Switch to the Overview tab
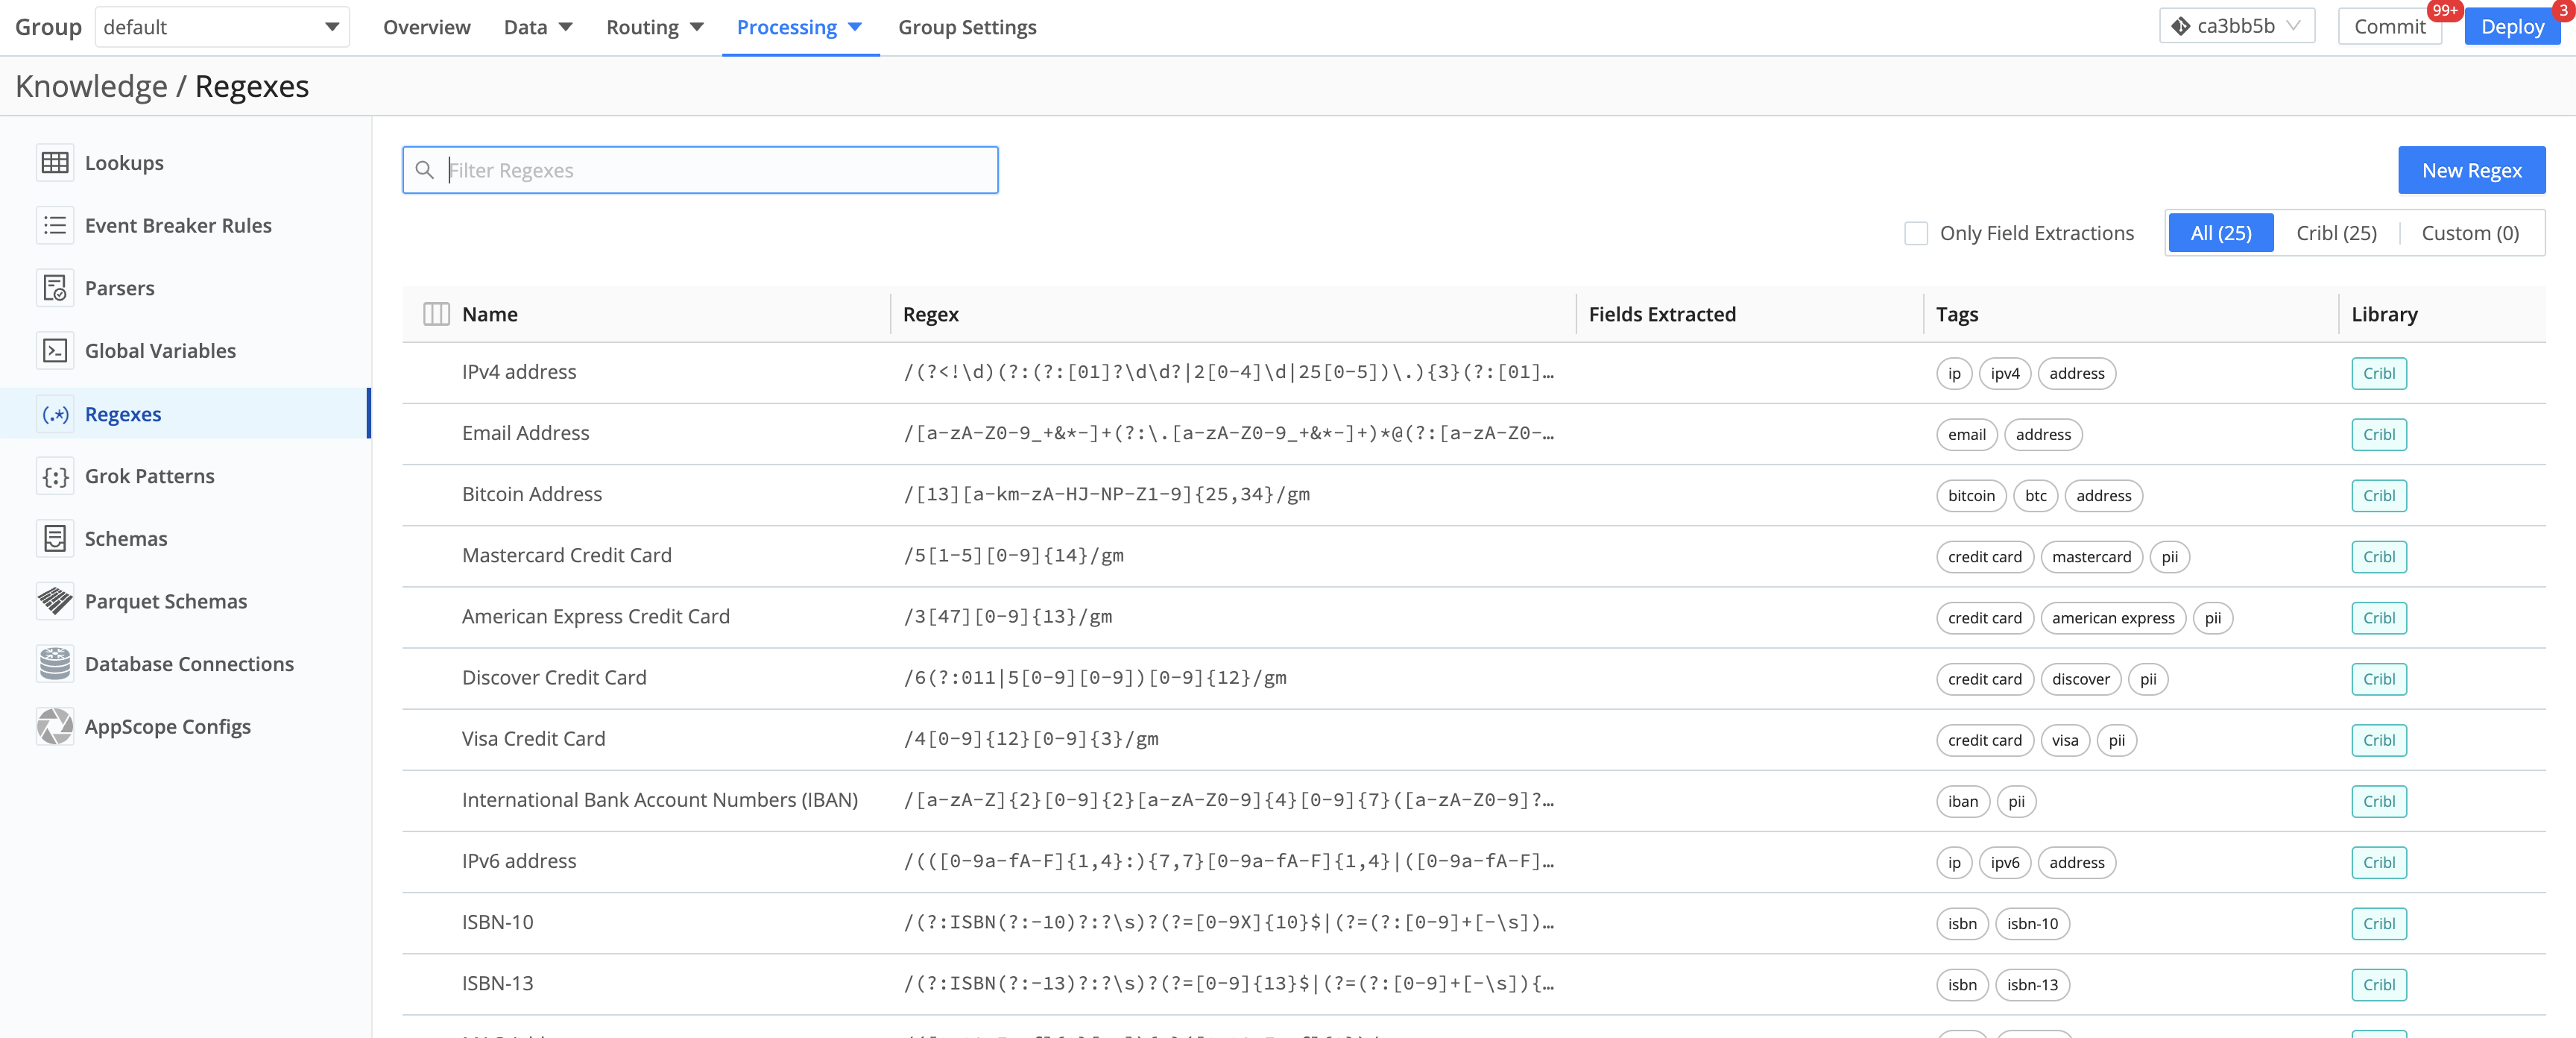 pos(426,27)
